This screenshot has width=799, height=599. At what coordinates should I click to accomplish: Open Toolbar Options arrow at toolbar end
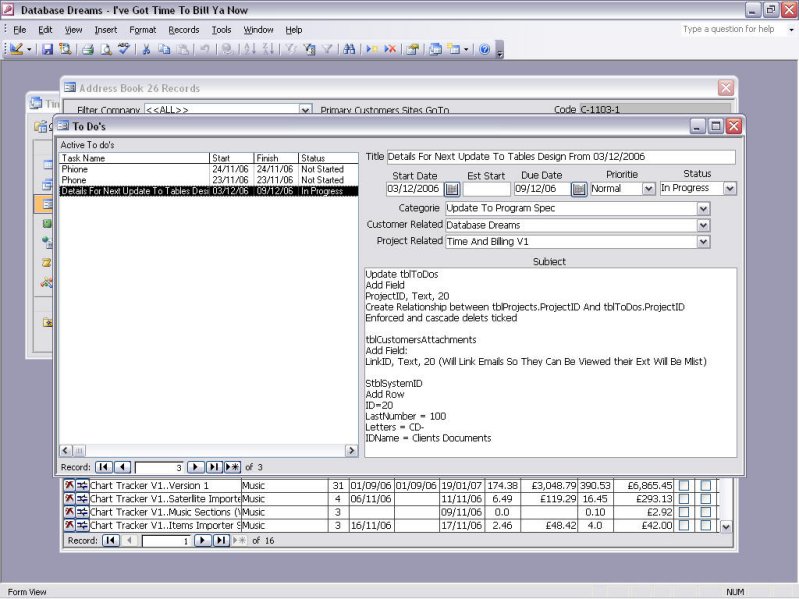coord(500,50)
